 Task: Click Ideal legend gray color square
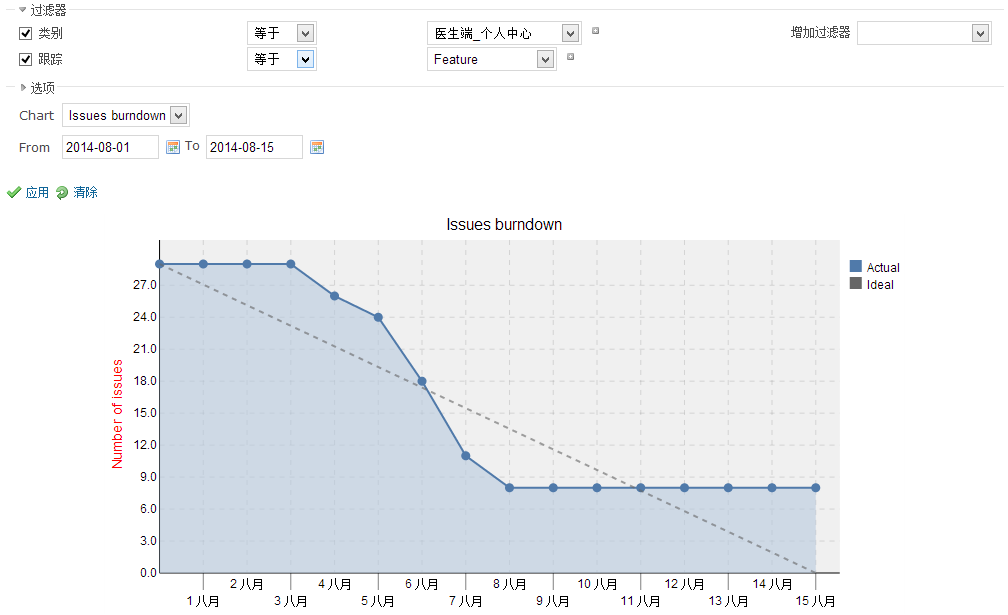tap(856, 283)
